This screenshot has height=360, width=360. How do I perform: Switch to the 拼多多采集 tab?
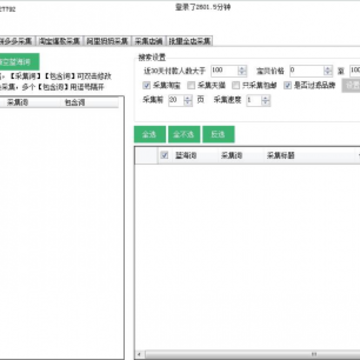click(x=17, y=41)
